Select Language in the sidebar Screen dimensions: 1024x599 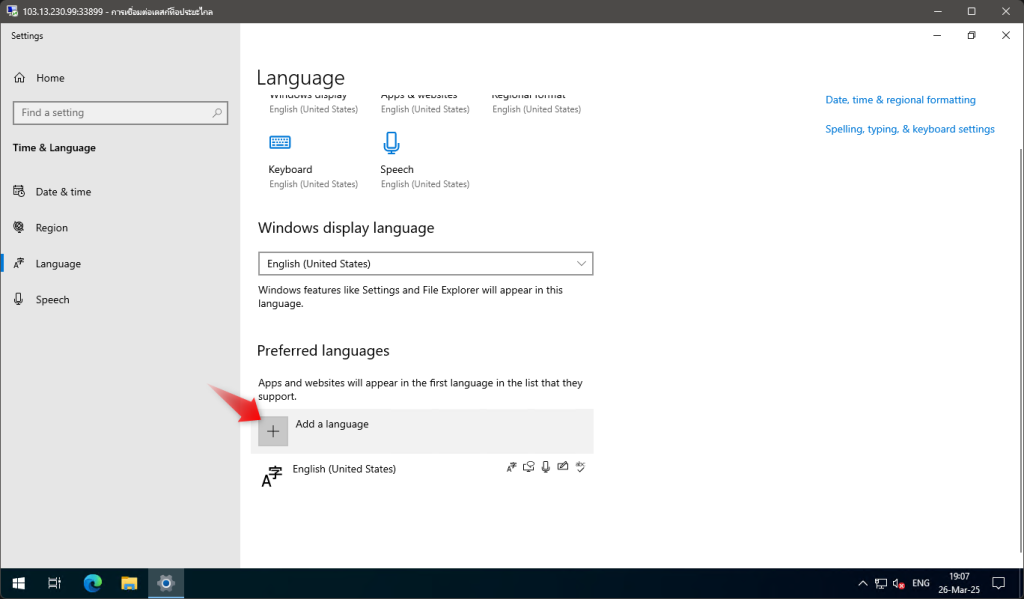click(58, 264)
